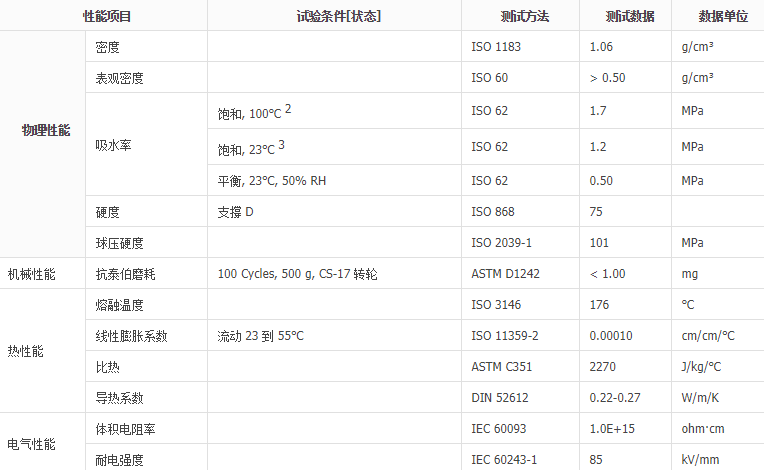Open footnote 3 beside 饱和, 23°C
Image resolution: width=764 pixels, height=470 pixels.
[x=282, y=145]
